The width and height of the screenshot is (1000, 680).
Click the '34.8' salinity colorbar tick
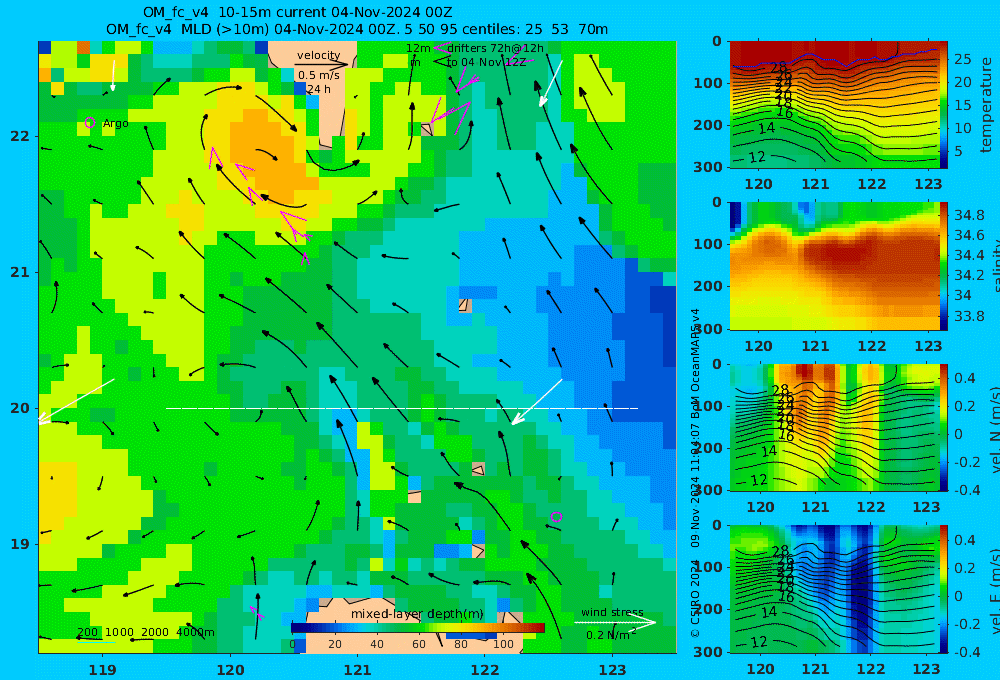click(x=968, y=215)
